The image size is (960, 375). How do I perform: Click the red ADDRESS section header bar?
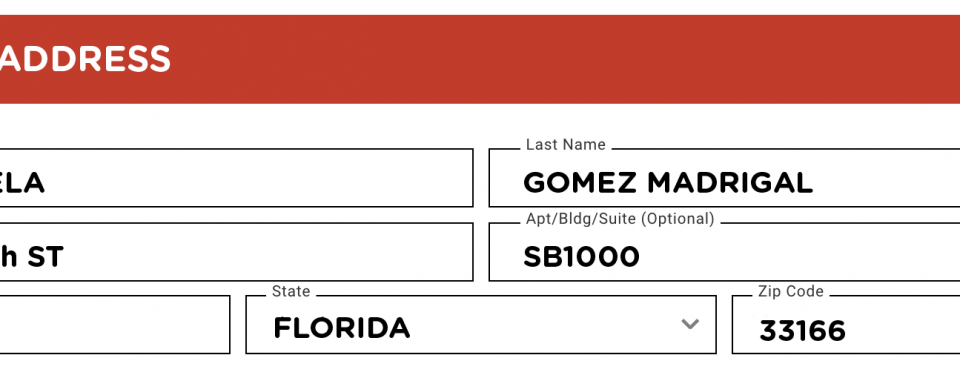click(480, 59)
